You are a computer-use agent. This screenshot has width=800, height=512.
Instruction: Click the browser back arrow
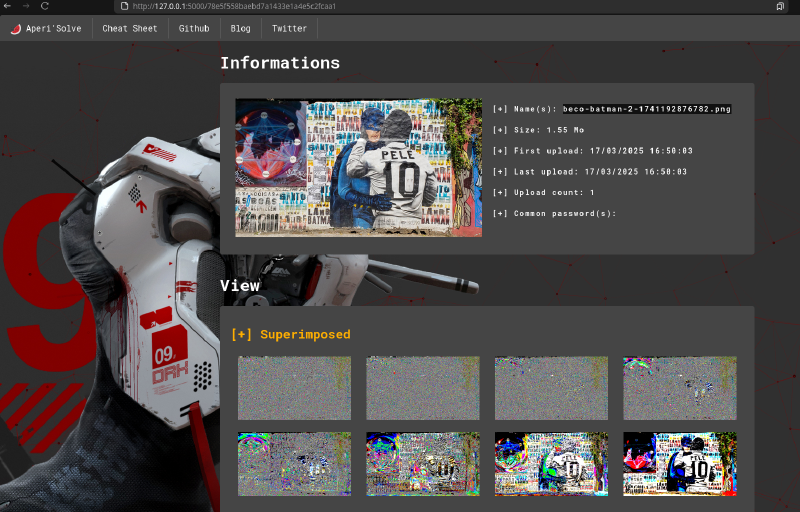[8, 6]
